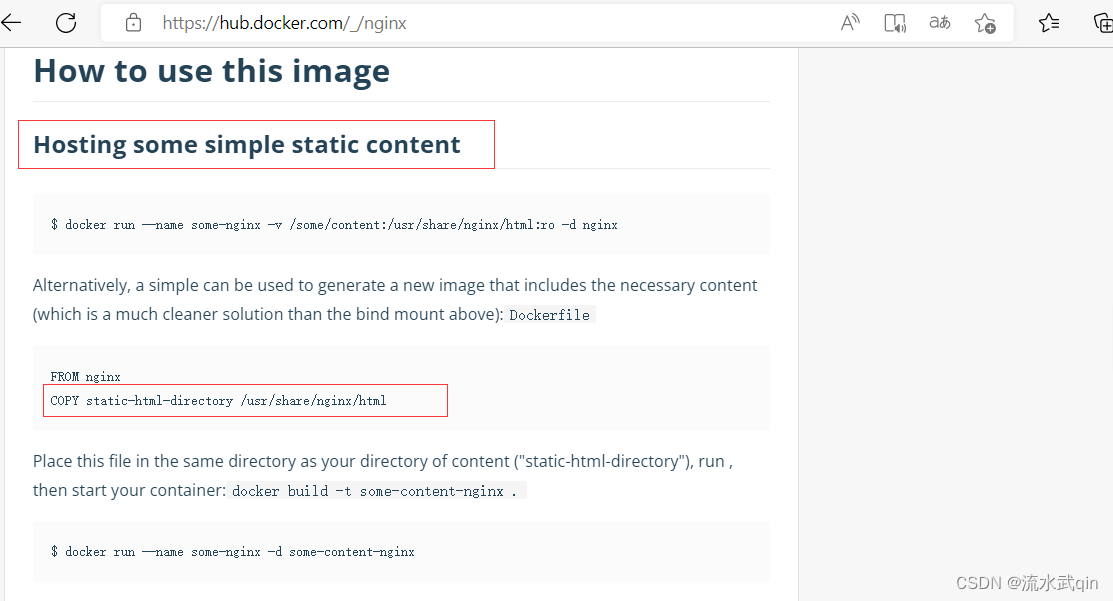
Task: Click the COPY static-html-directory line
Action: click(219, 401)
